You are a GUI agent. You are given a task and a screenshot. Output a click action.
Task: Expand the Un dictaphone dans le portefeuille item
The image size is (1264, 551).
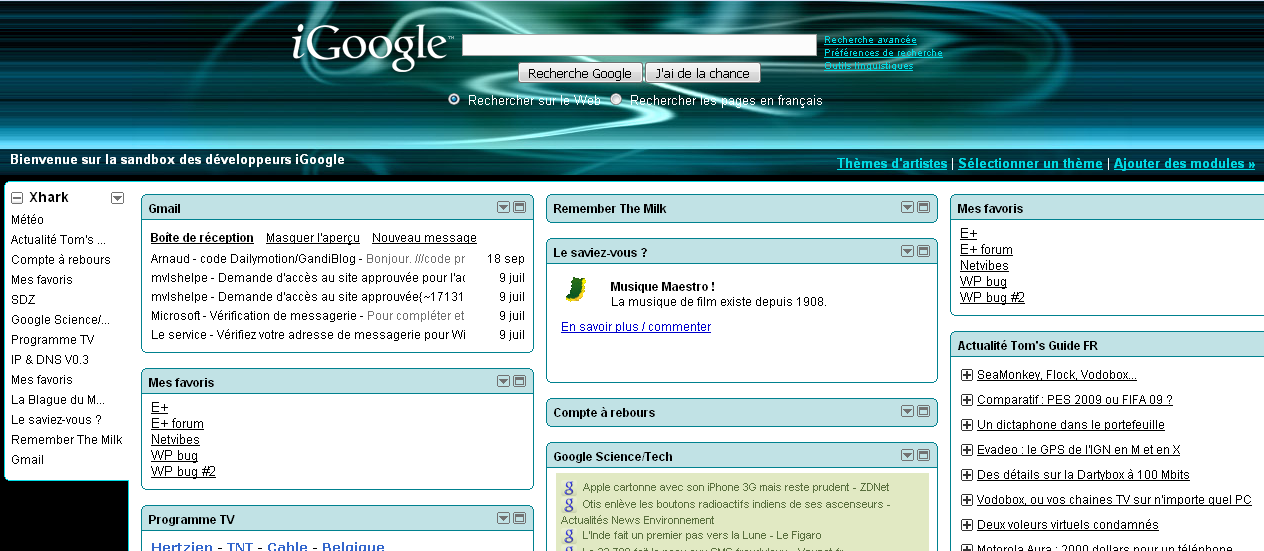[967, 425]
